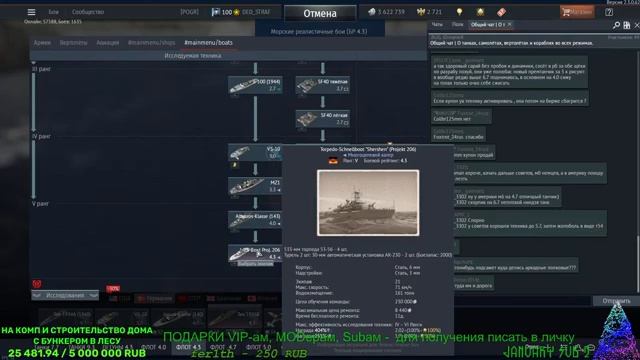Open the Полк chat tab
The height and width of the screenshot is (360, 640).
(458, 24)
